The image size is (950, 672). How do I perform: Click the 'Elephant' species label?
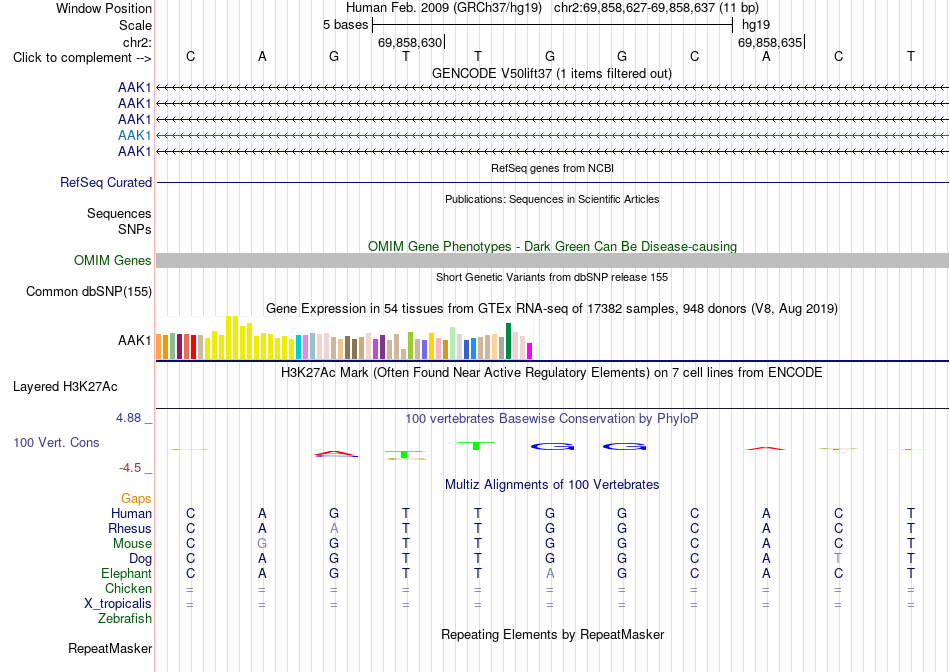126,573
